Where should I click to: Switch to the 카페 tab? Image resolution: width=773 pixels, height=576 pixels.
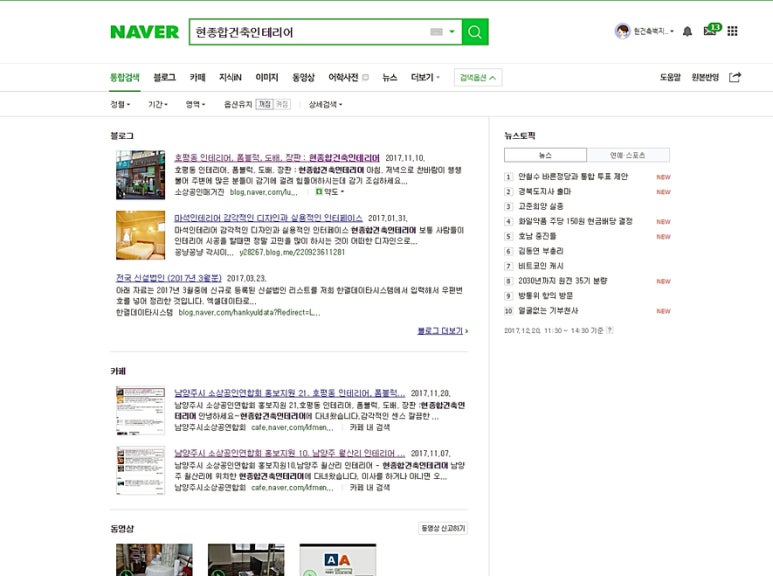pyautogui.click(x=197, y=77)
